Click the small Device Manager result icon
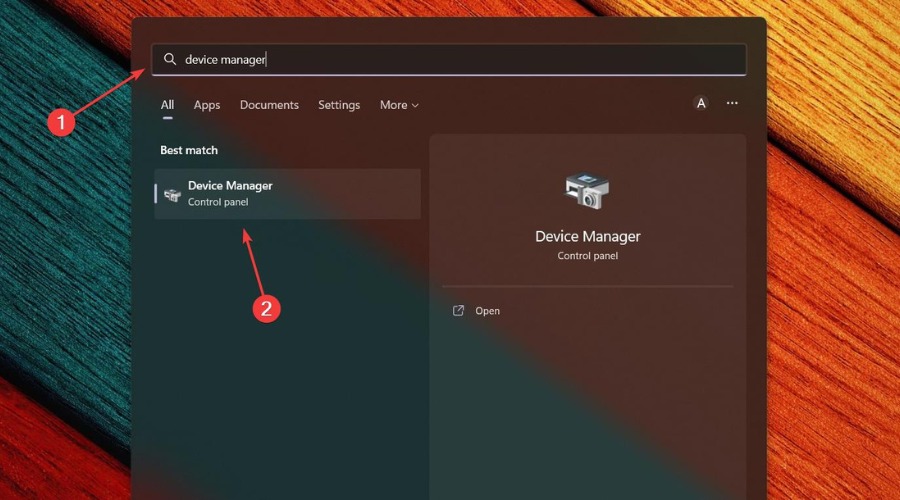This screenshot has width=900, height=500. pyautogui.click(x=172, y=195)
